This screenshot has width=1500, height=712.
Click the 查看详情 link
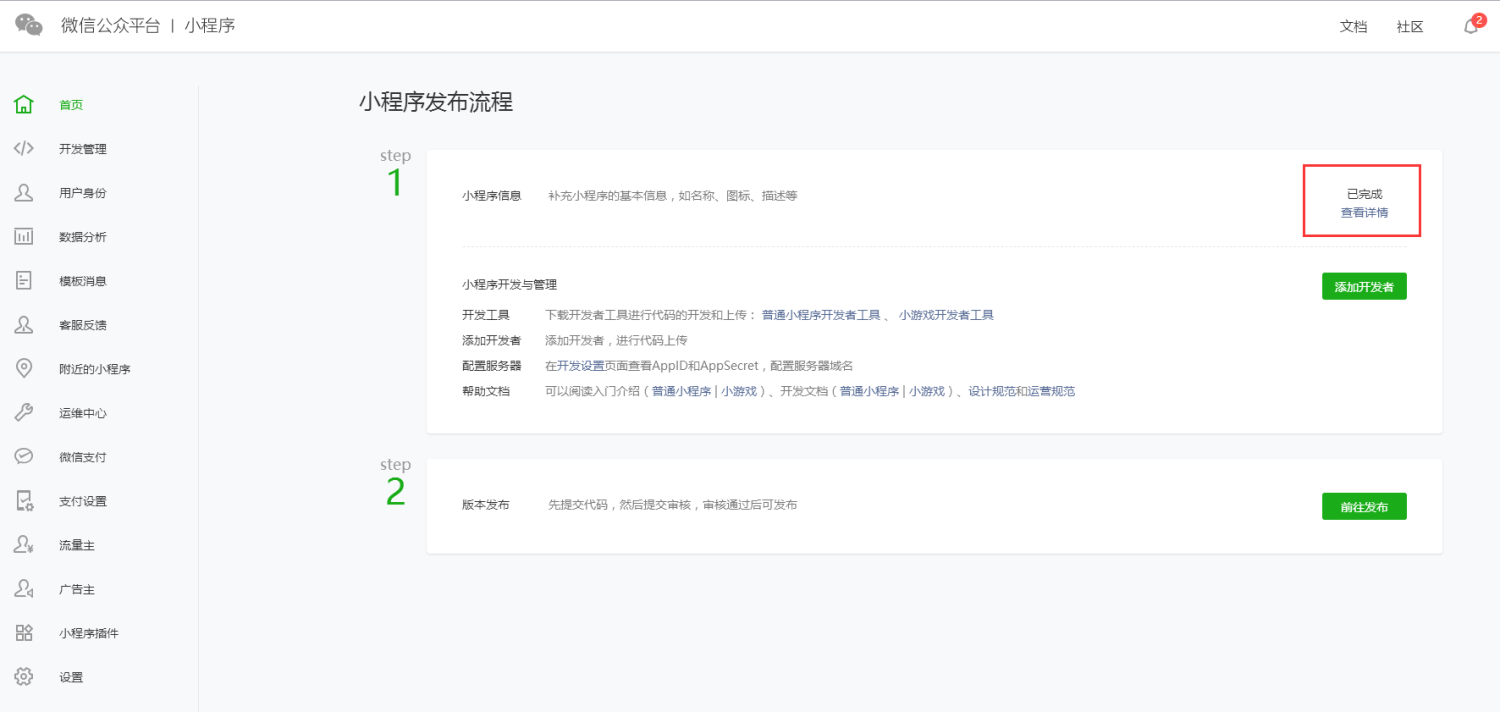click(1364, 213)
